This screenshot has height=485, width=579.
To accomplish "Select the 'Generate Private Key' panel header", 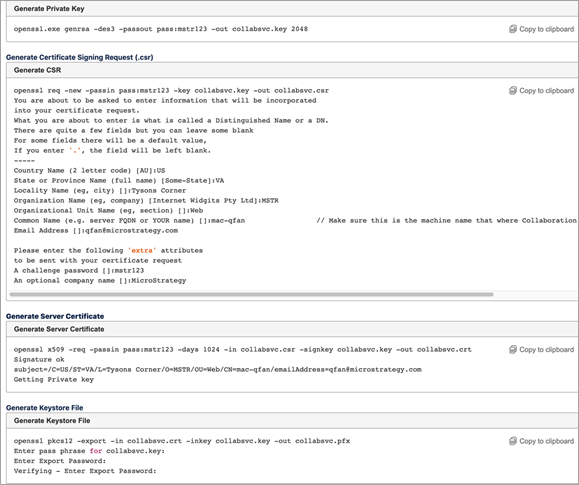I will [x=292, y=8].
